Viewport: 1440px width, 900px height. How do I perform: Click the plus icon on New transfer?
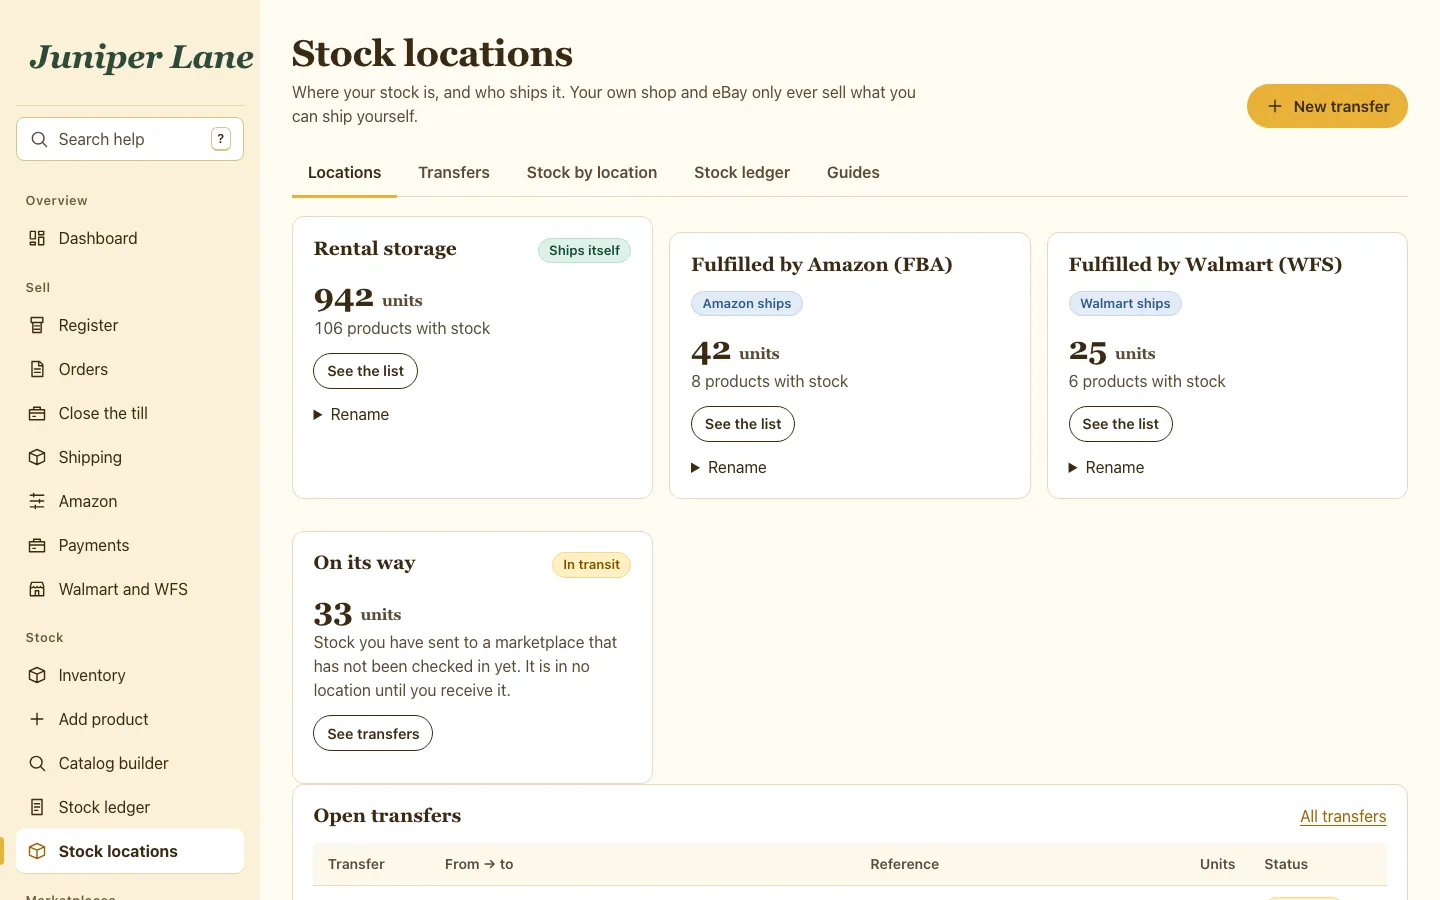coord(1275,106)
